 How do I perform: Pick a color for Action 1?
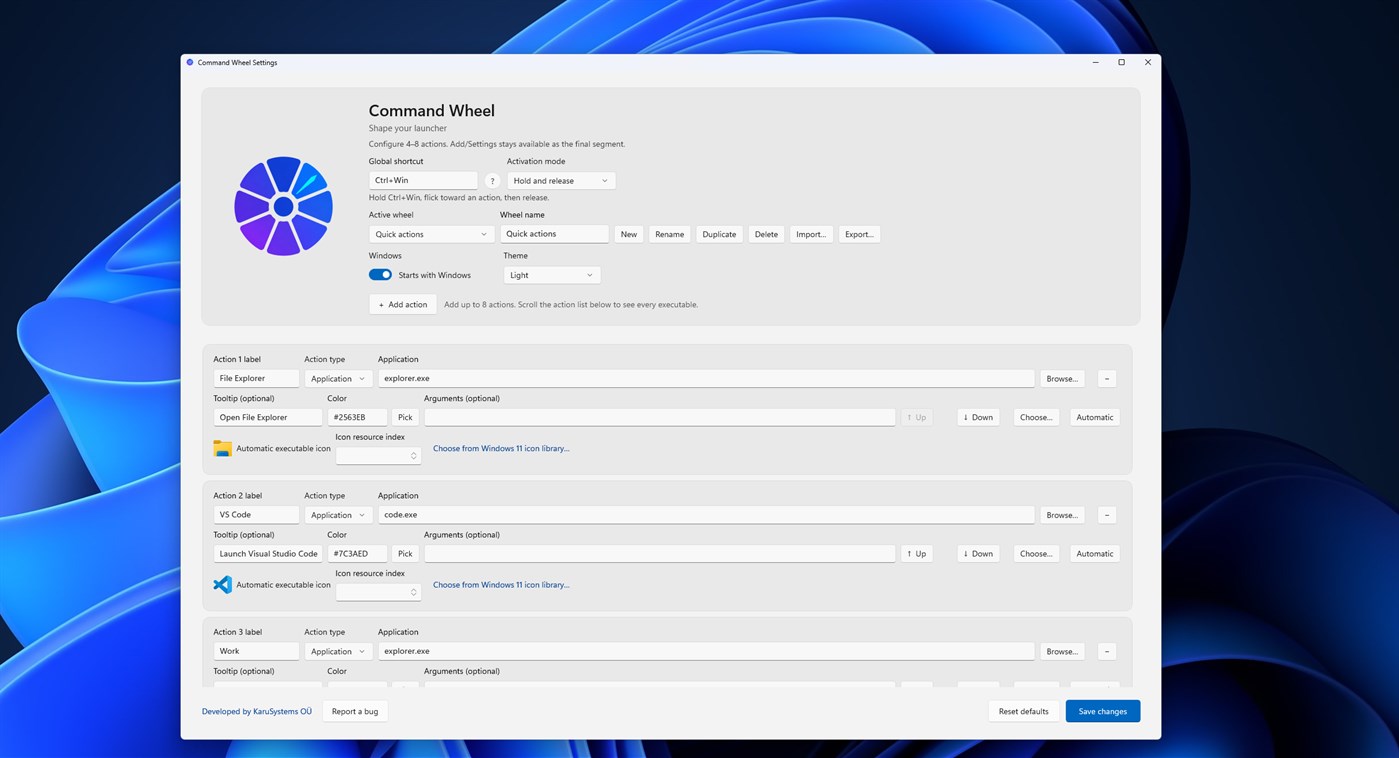point(405,417)
